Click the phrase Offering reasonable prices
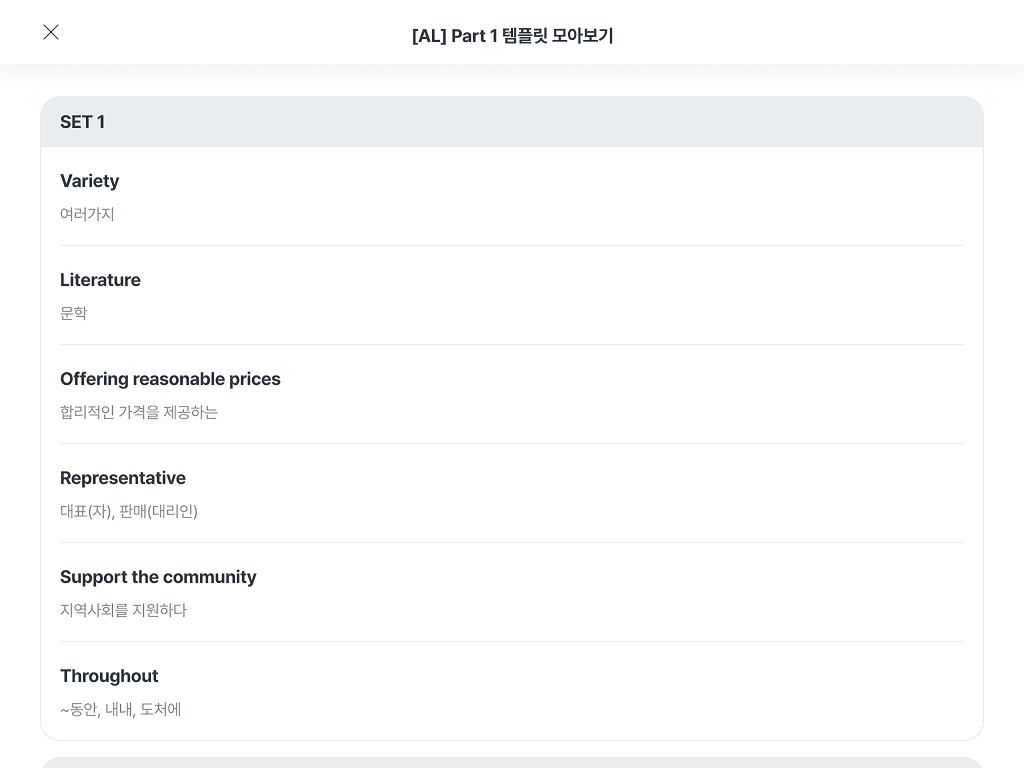Image resolution: width=1024 pixels, height=768 pixels. 170,379
